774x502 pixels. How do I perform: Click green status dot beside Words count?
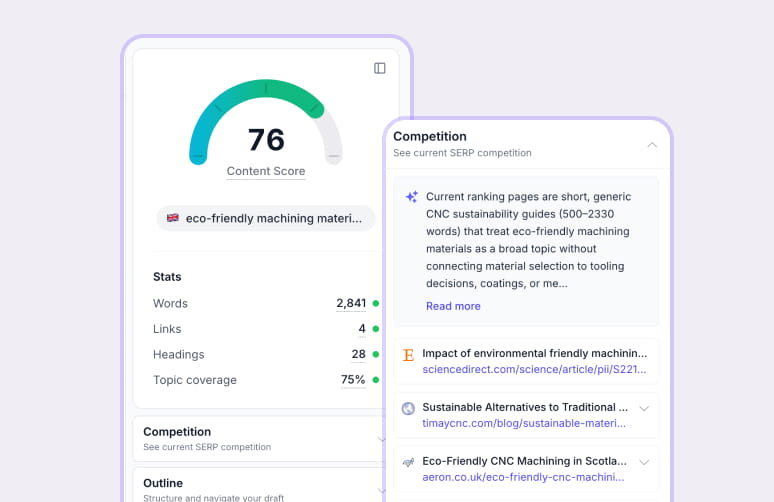[x=376, y=304]
